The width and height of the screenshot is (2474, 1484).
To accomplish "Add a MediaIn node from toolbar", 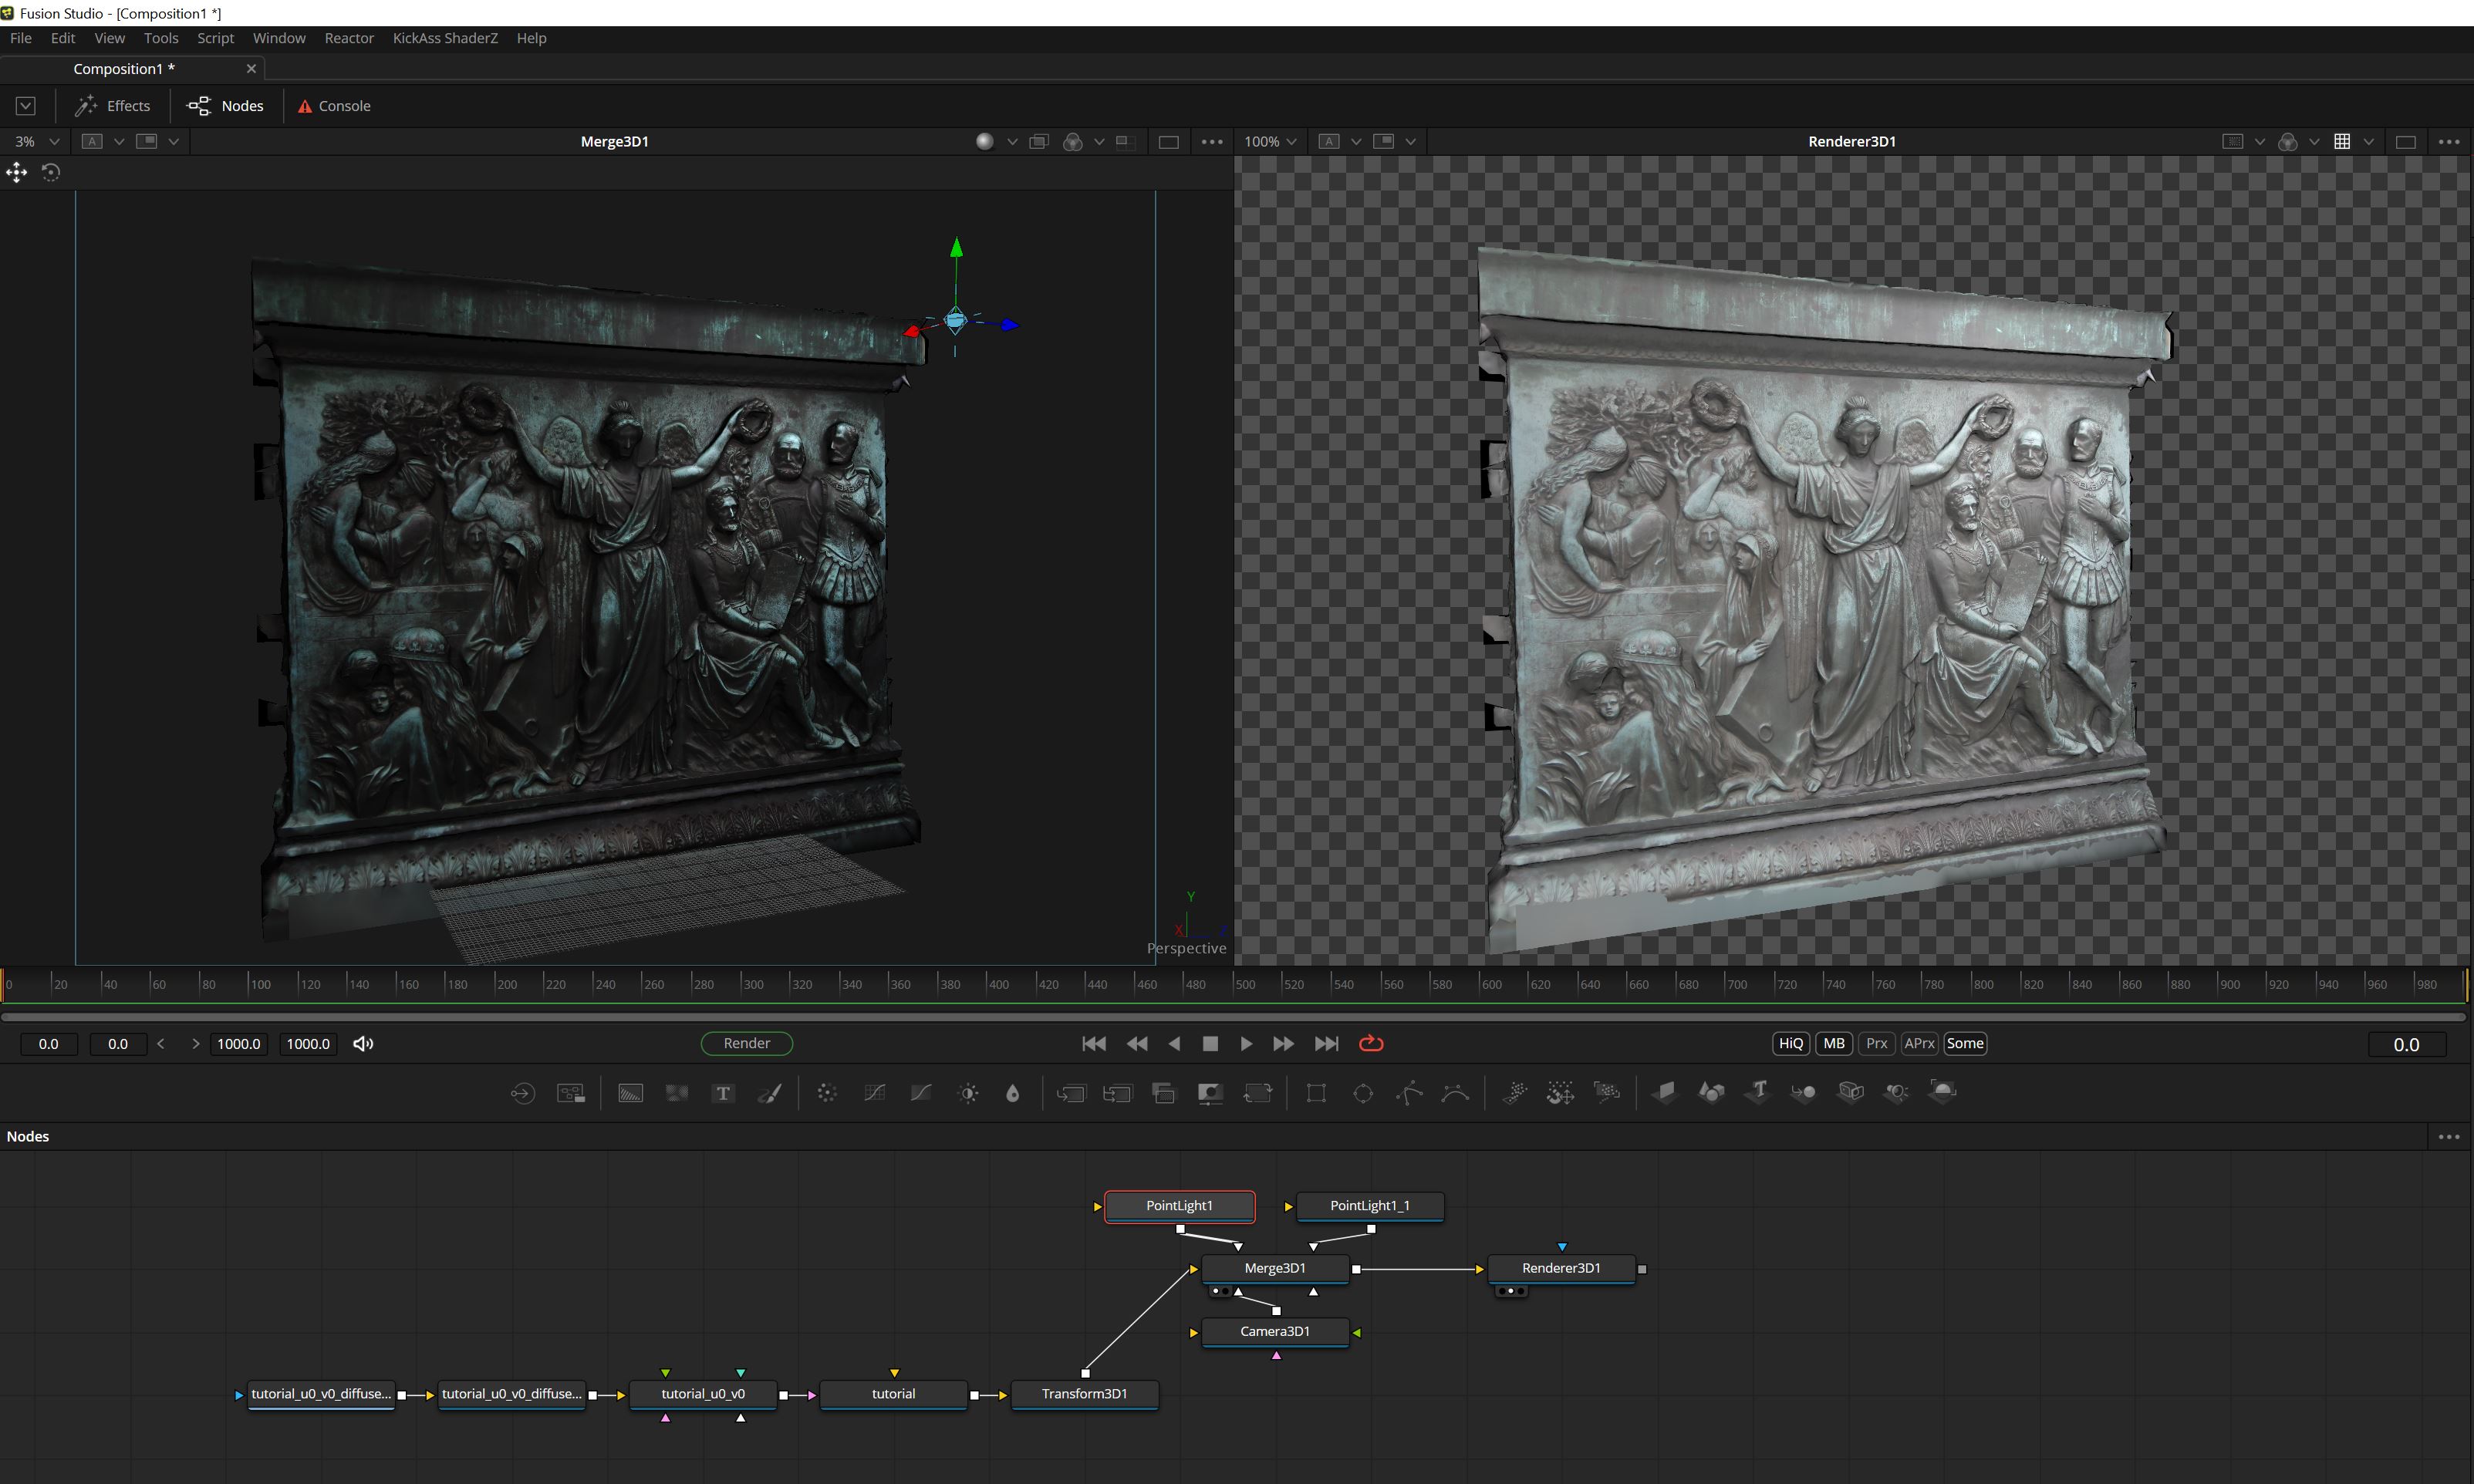I will (x=523, y=1093).
